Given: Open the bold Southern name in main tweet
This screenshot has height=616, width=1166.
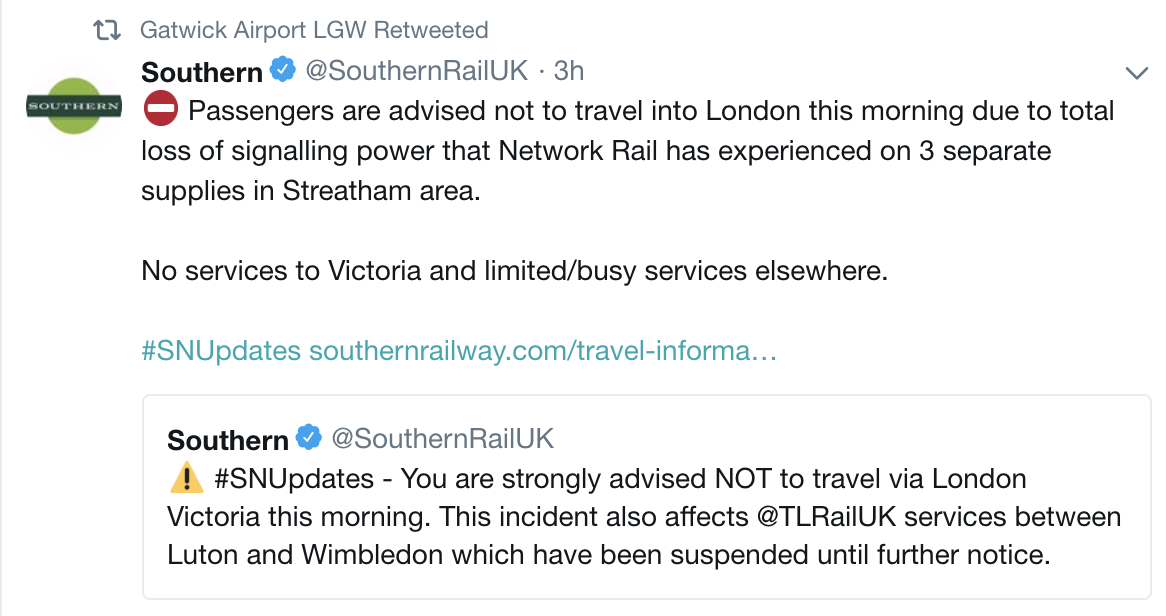Looking at the screenshot, I should (202, 72).
